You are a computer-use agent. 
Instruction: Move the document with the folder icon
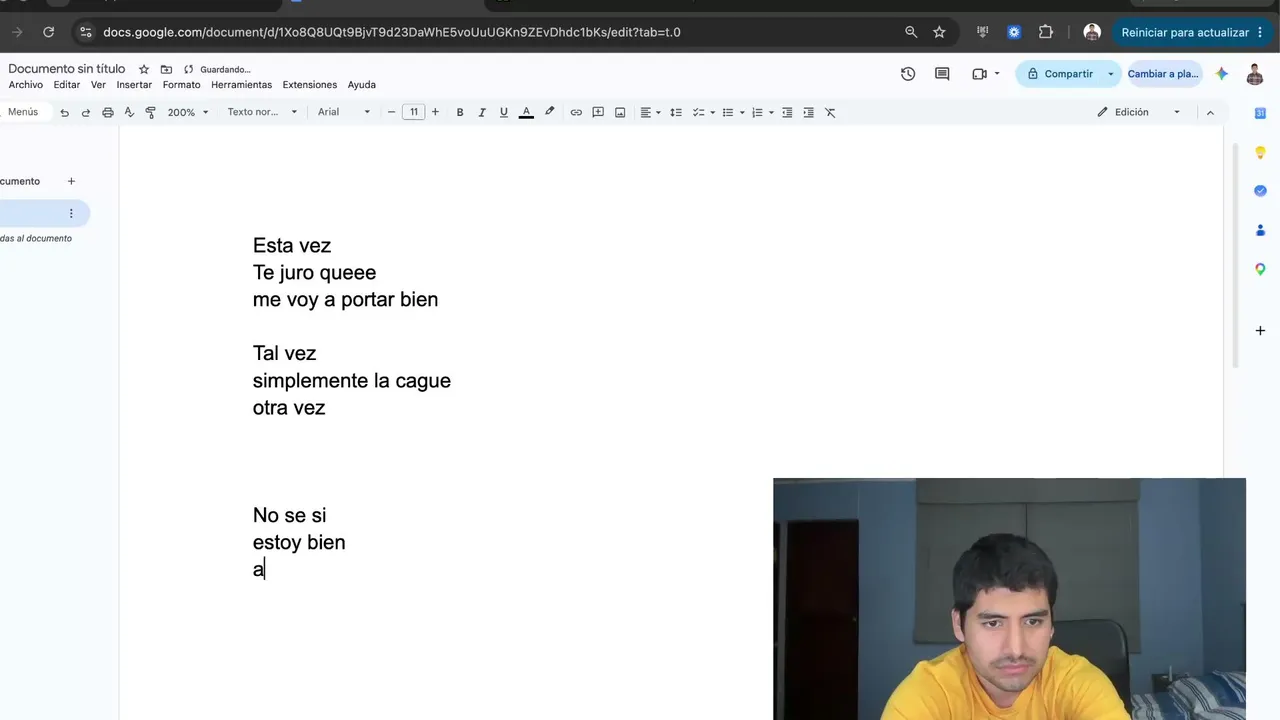point(166,69)
